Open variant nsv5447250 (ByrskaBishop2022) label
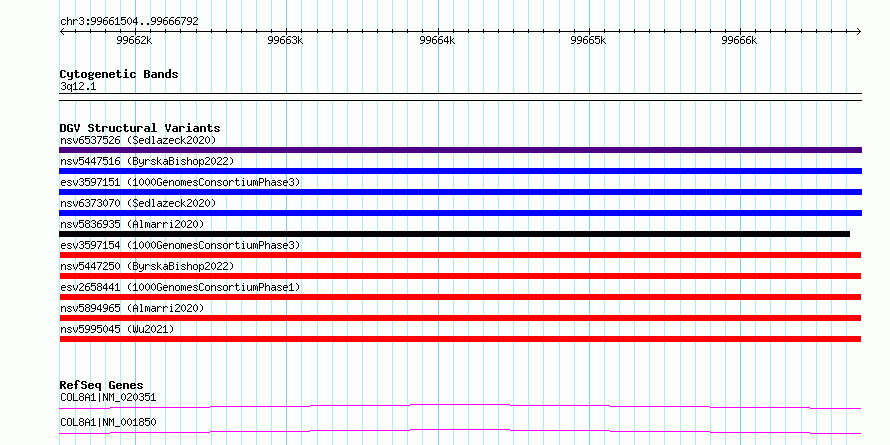This screenshot has height=445, width=890. [147, 266]
